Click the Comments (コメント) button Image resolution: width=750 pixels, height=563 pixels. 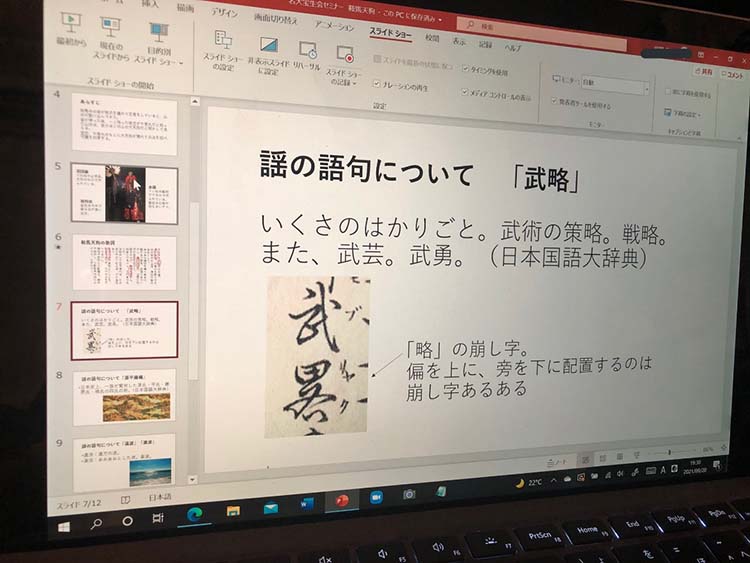point(732,75)
